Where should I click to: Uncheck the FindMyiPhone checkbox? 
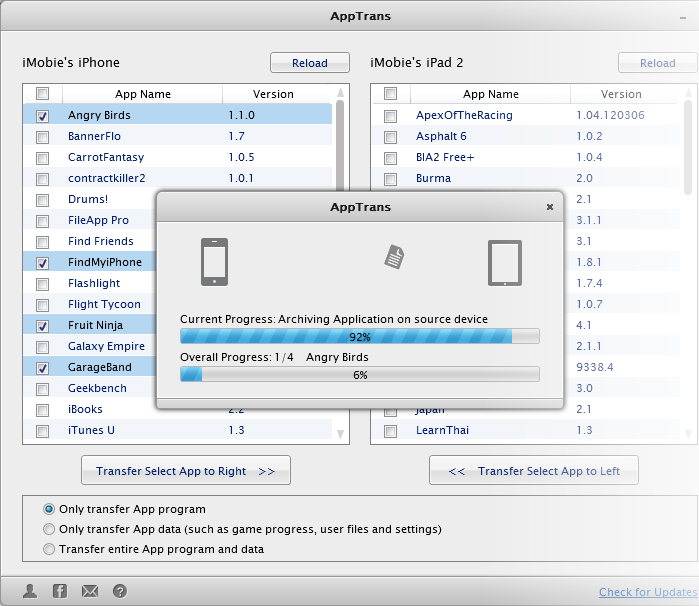[42, 263]
